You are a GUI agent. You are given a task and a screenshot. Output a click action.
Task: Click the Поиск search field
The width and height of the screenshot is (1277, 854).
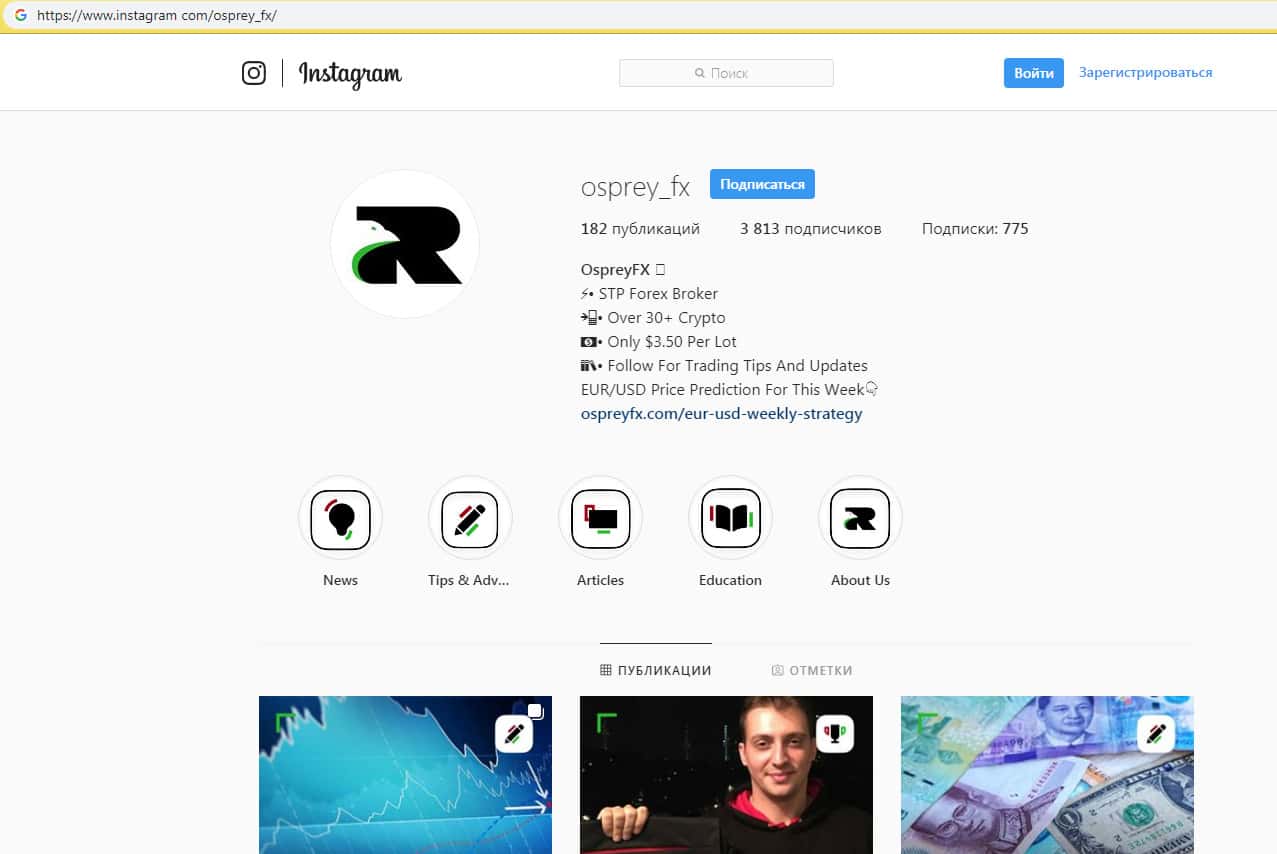tap(726, 73)
